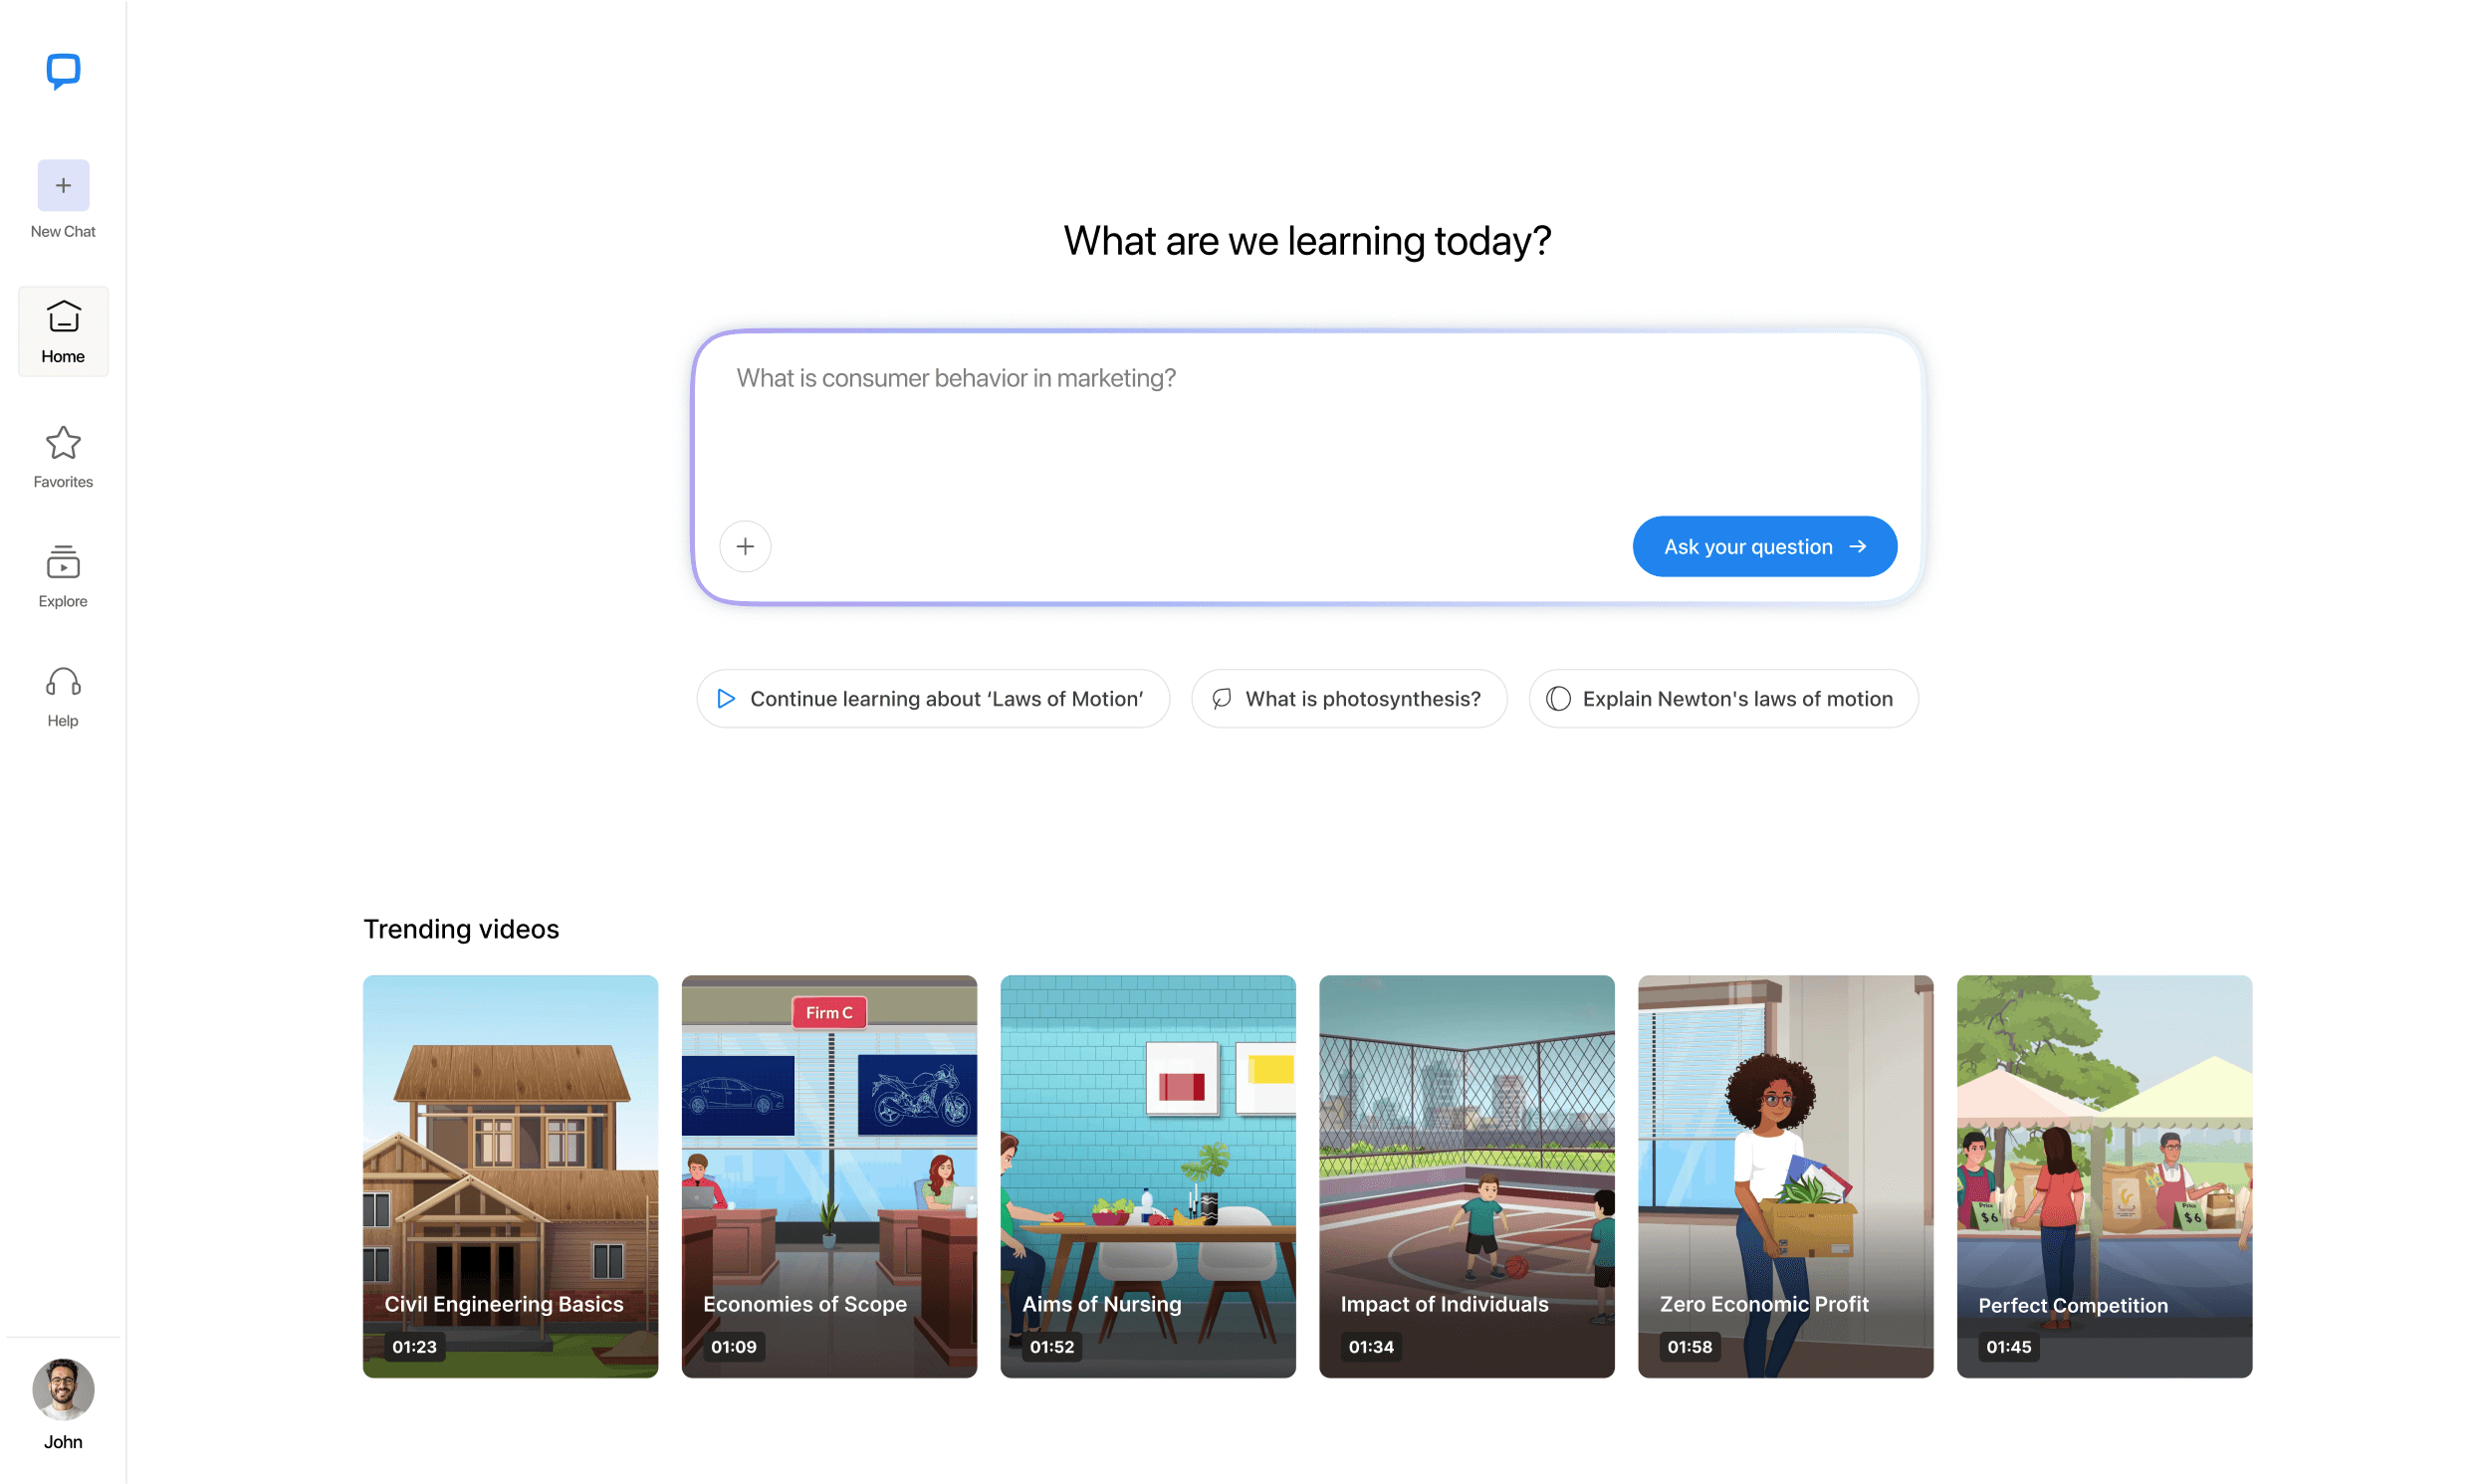Open the Economies of Scope video
2489x1484 pixels.
[829, 1176]
